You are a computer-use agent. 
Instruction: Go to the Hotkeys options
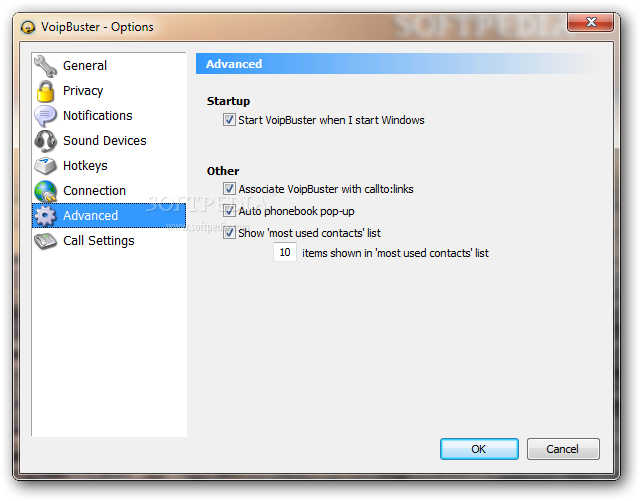[109, 166]
